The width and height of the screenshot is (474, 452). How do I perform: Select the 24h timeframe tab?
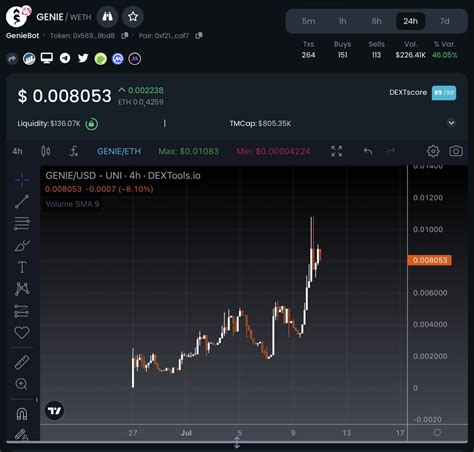pyautogui.click(x=410, y=21)
